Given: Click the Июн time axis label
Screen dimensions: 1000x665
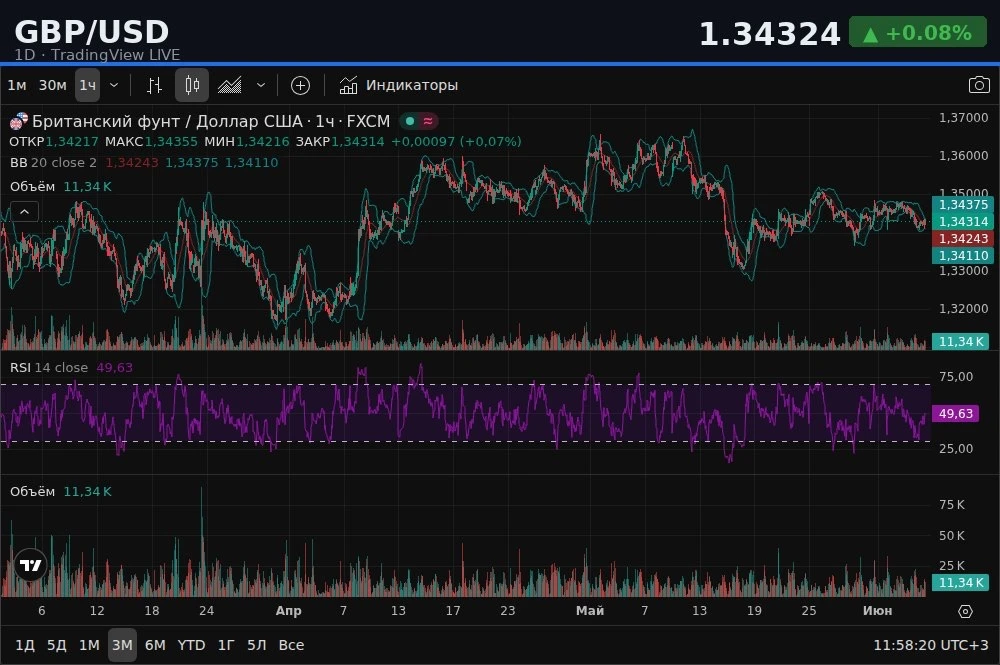Looking at the screenshot, I should pyautogui.click(x=878, y=611).
